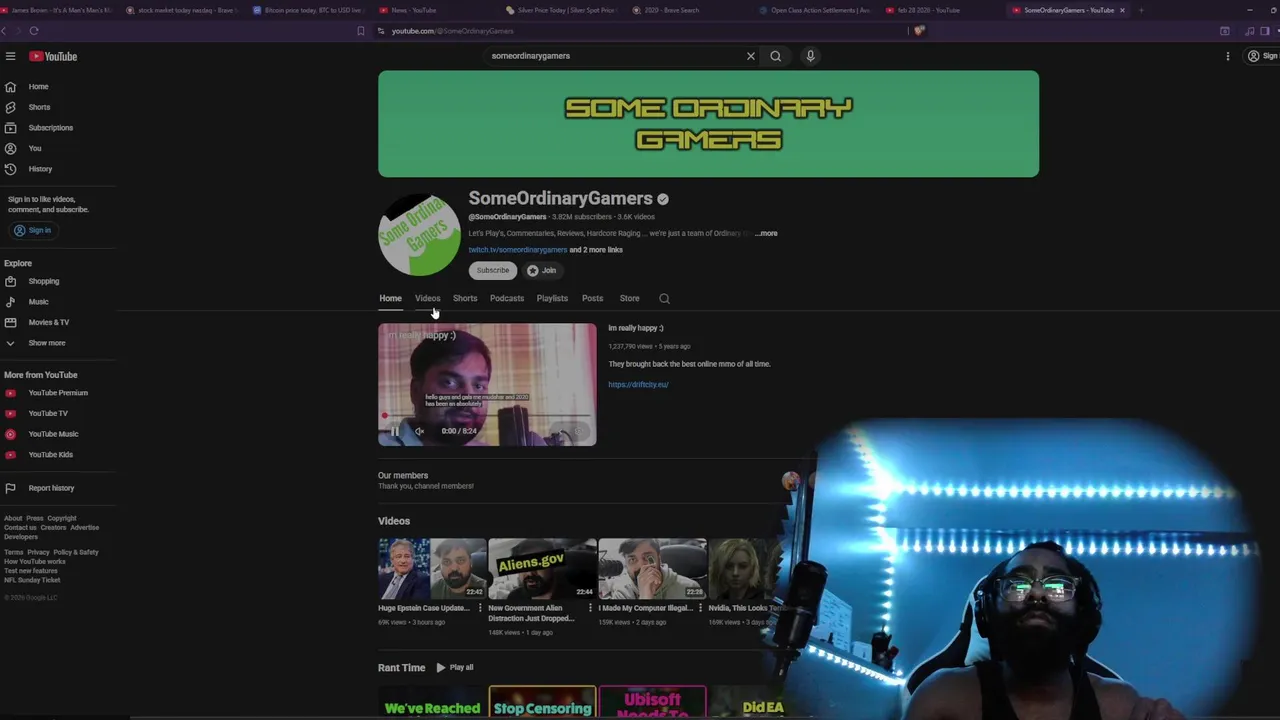Screen dimensions: 1280x720
Task: Open the 'im really happy :)' video title
Action: pyautogui.click(x=636, y=328)
